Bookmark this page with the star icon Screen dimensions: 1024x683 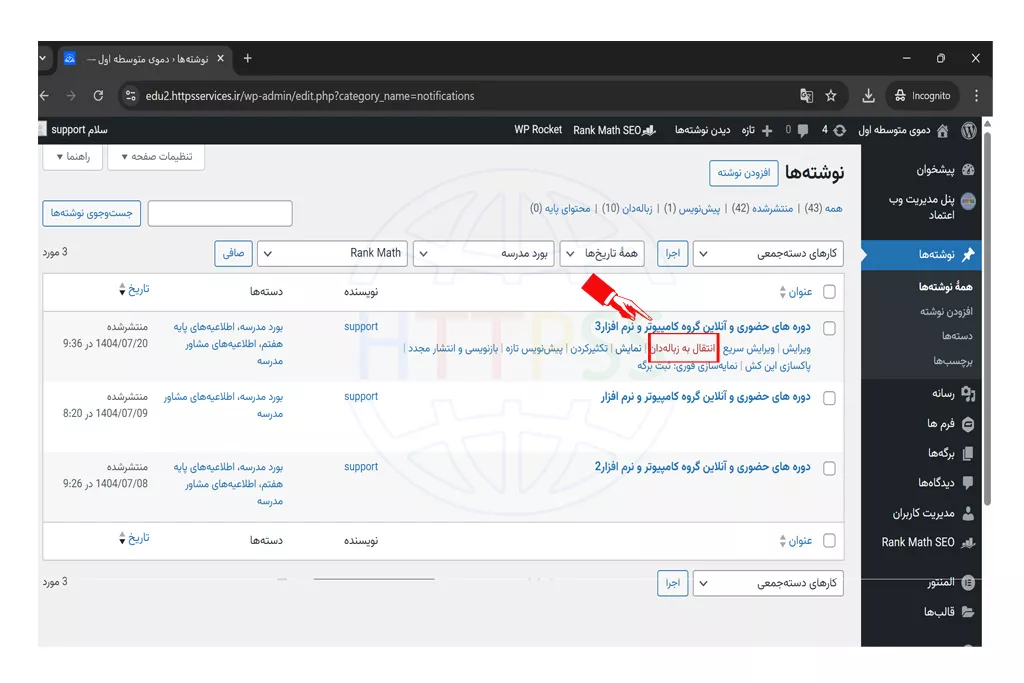click(x=831, y=96)
